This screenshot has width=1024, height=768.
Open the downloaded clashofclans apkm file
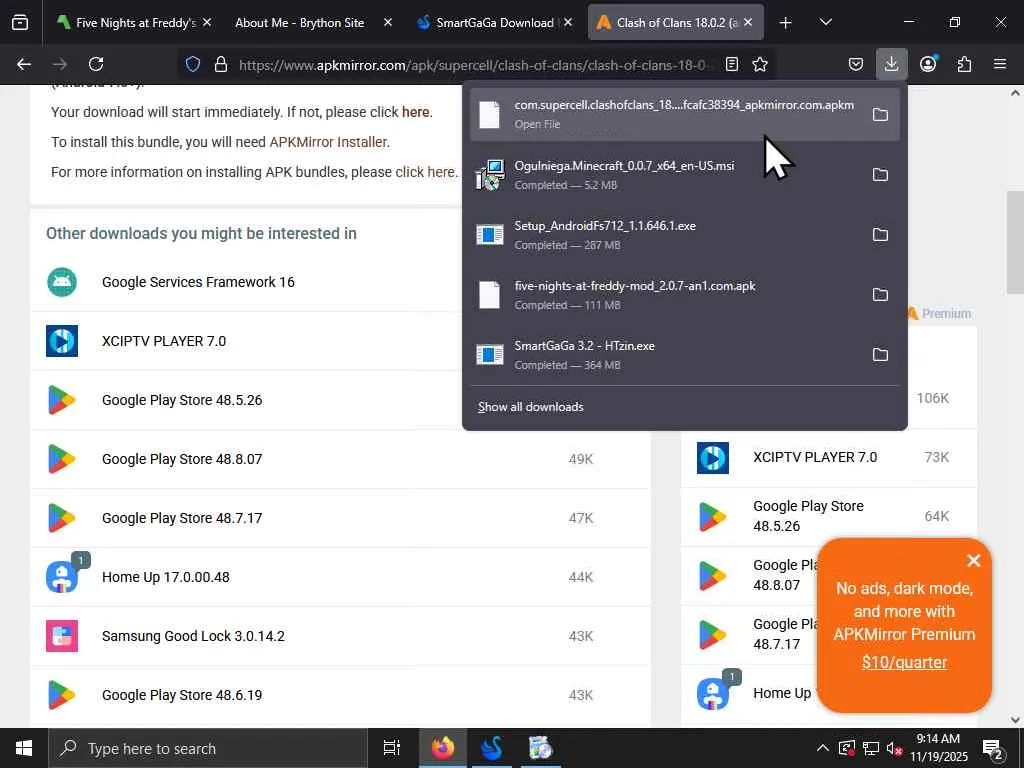[666, 114]
